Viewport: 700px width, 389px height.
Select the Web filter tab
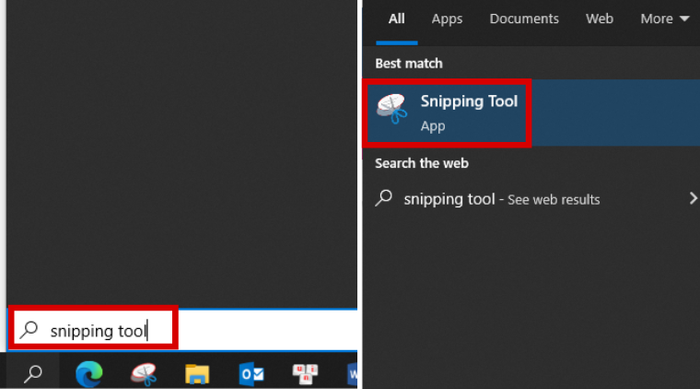(x=600, y=19)
